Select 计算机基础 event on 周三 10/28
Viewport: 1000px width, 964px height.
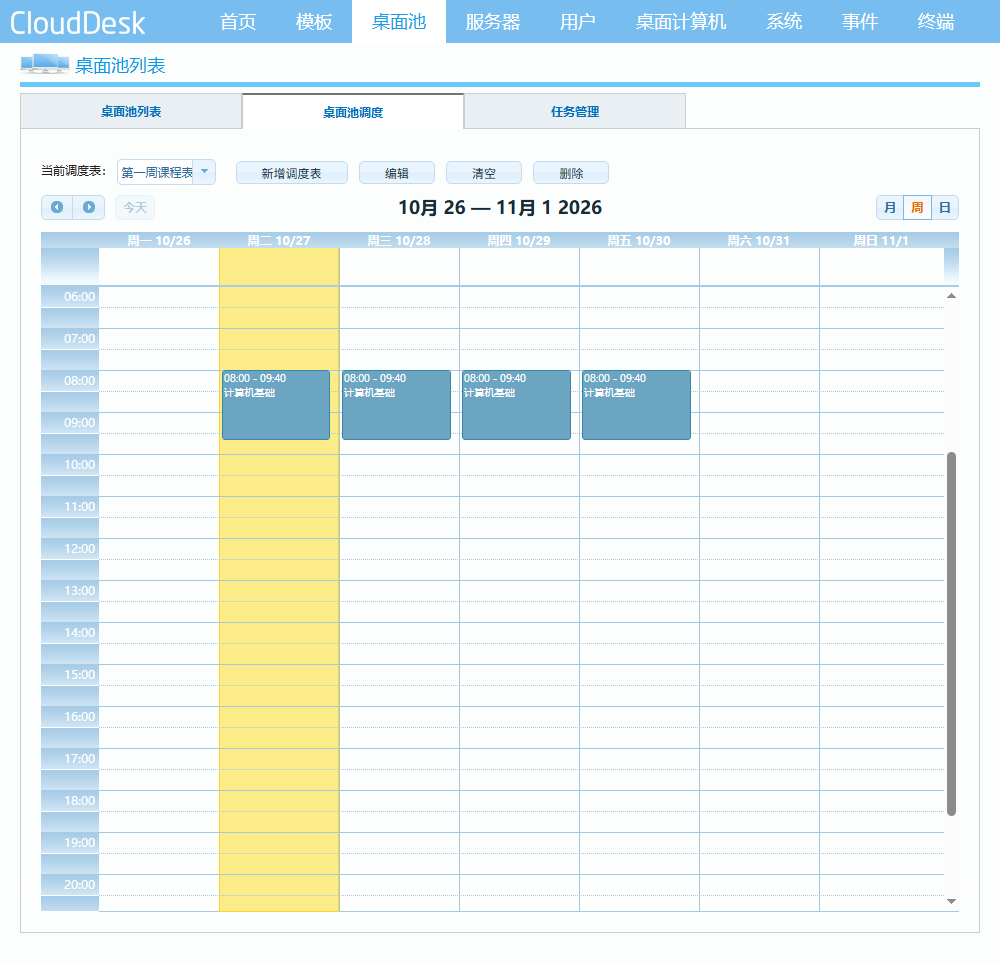tap(396, 405)
